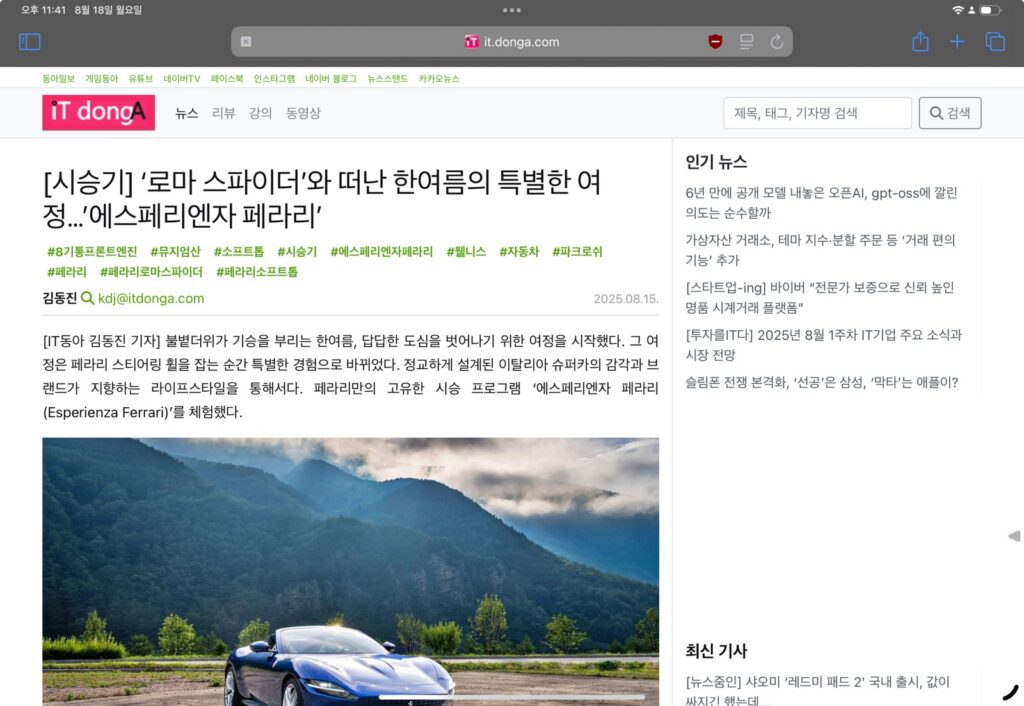Click the it.donga.com address field
The image size is (1024, 706).
coord(512,42)
